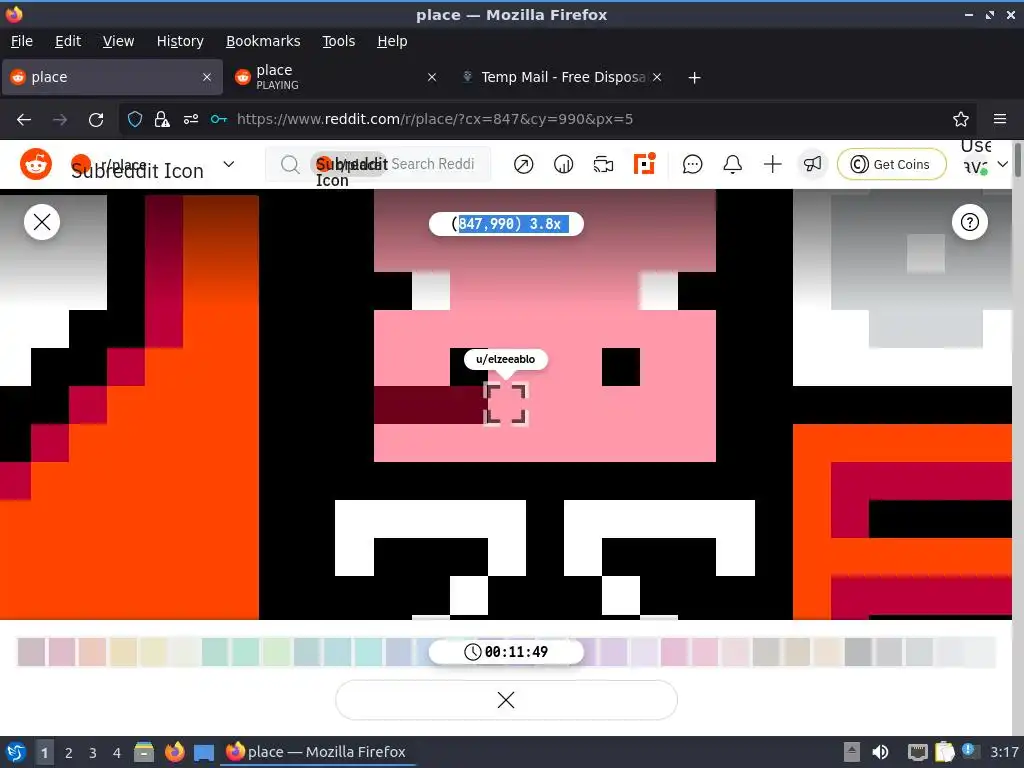
Task: Launch Firefox from taskbar quick-launch icon
Action: 174,752
